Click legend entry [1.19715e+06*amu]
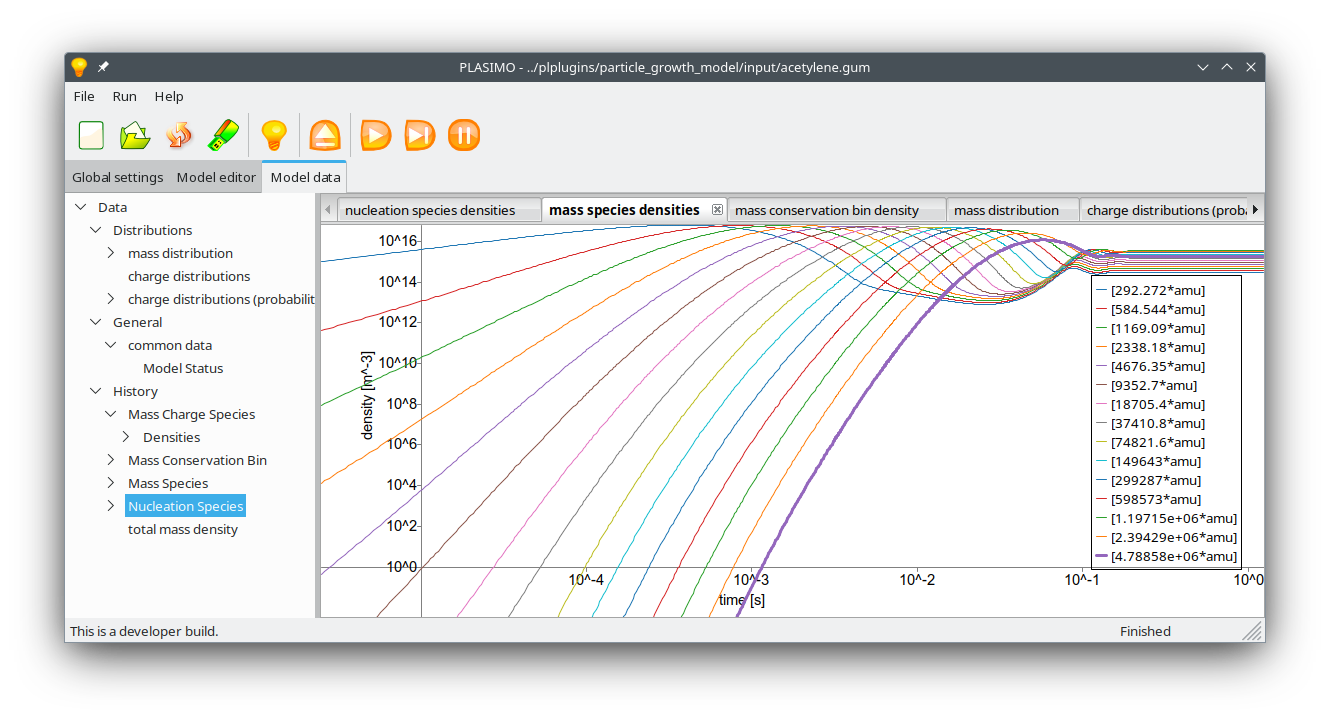Screen dimensions: 1330x719 (x=1166, y=518)
